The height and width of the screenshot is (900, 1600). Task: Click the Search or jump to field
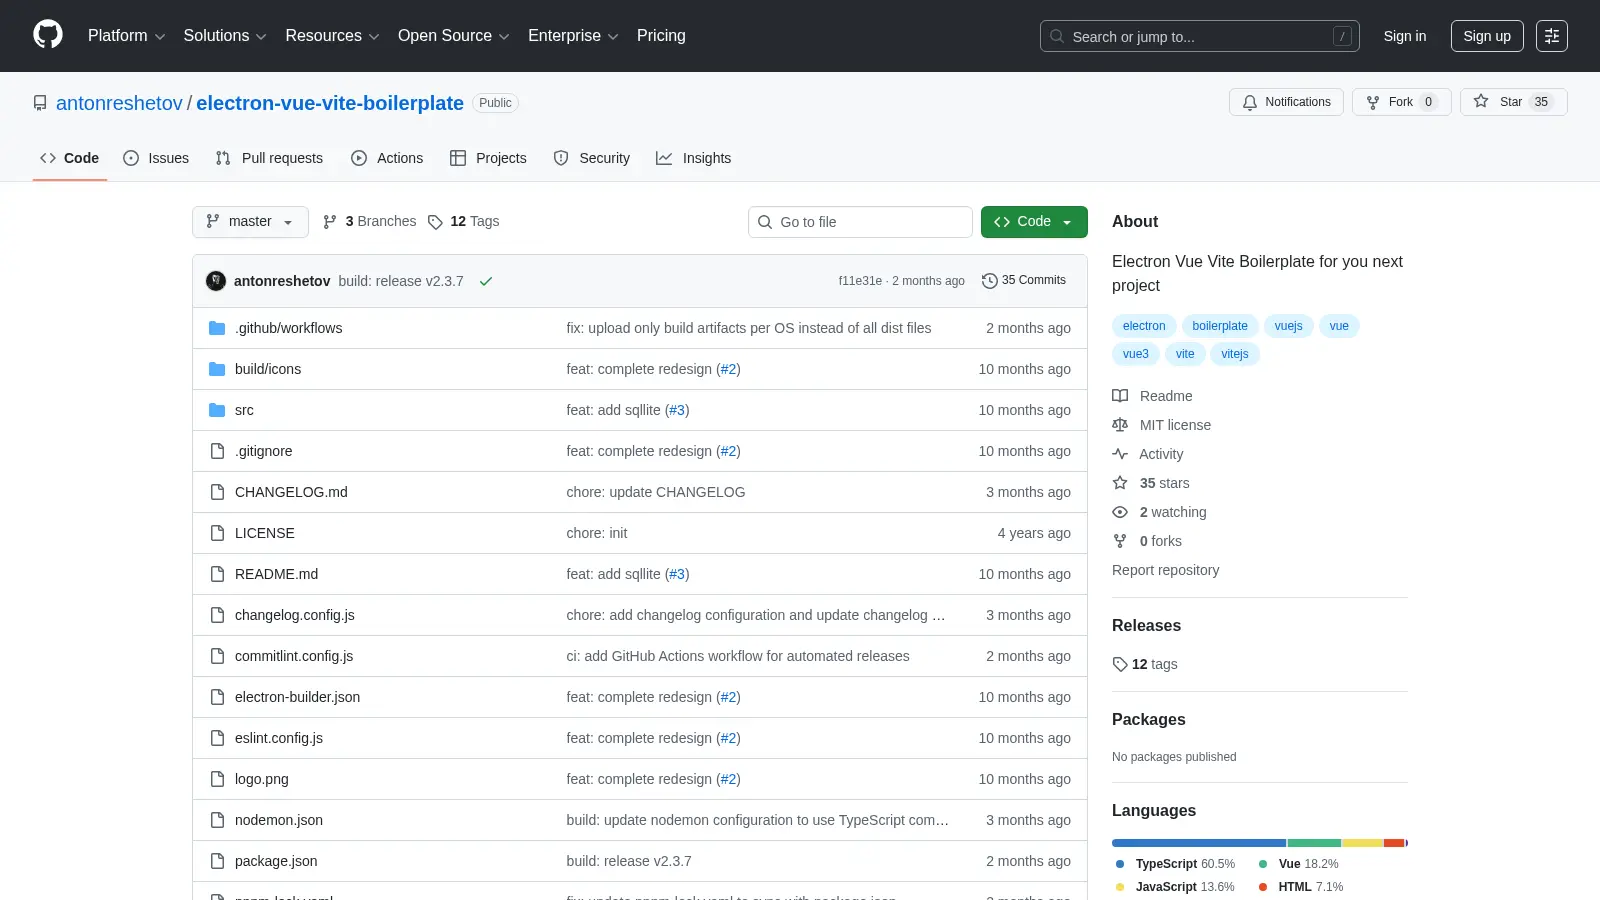1200,36
